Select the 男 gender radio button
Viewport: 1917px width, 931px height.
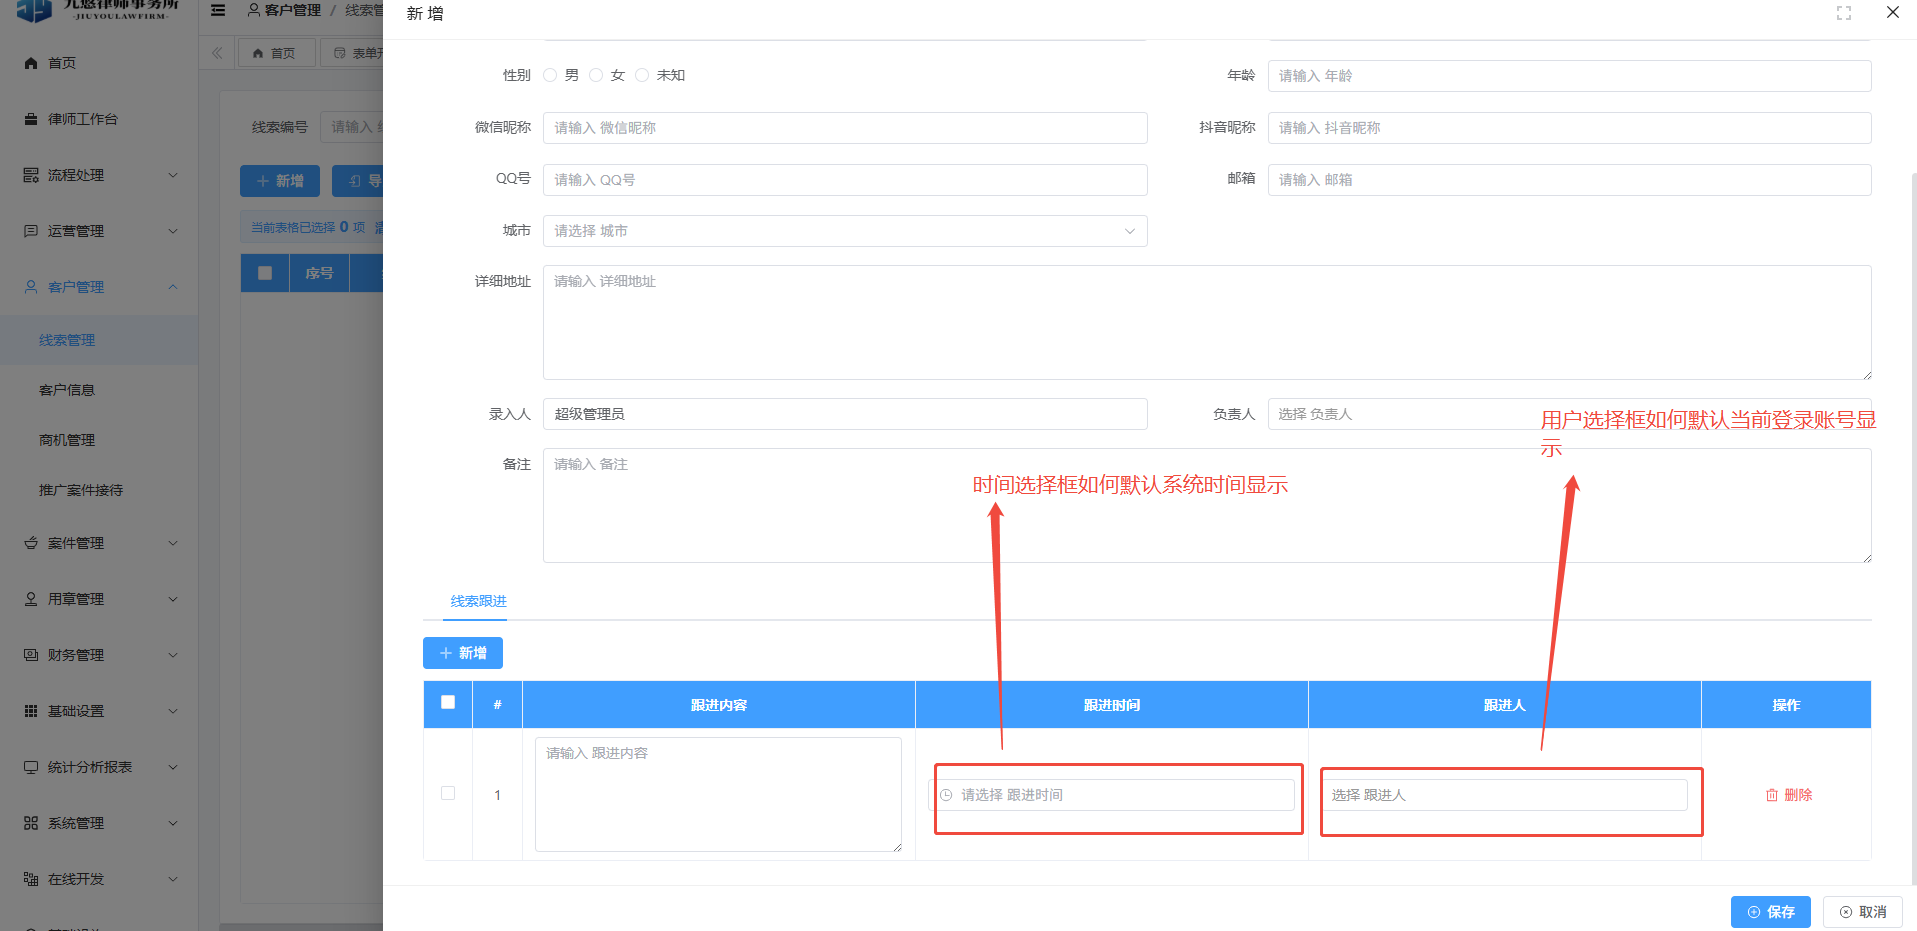(550, 75)
